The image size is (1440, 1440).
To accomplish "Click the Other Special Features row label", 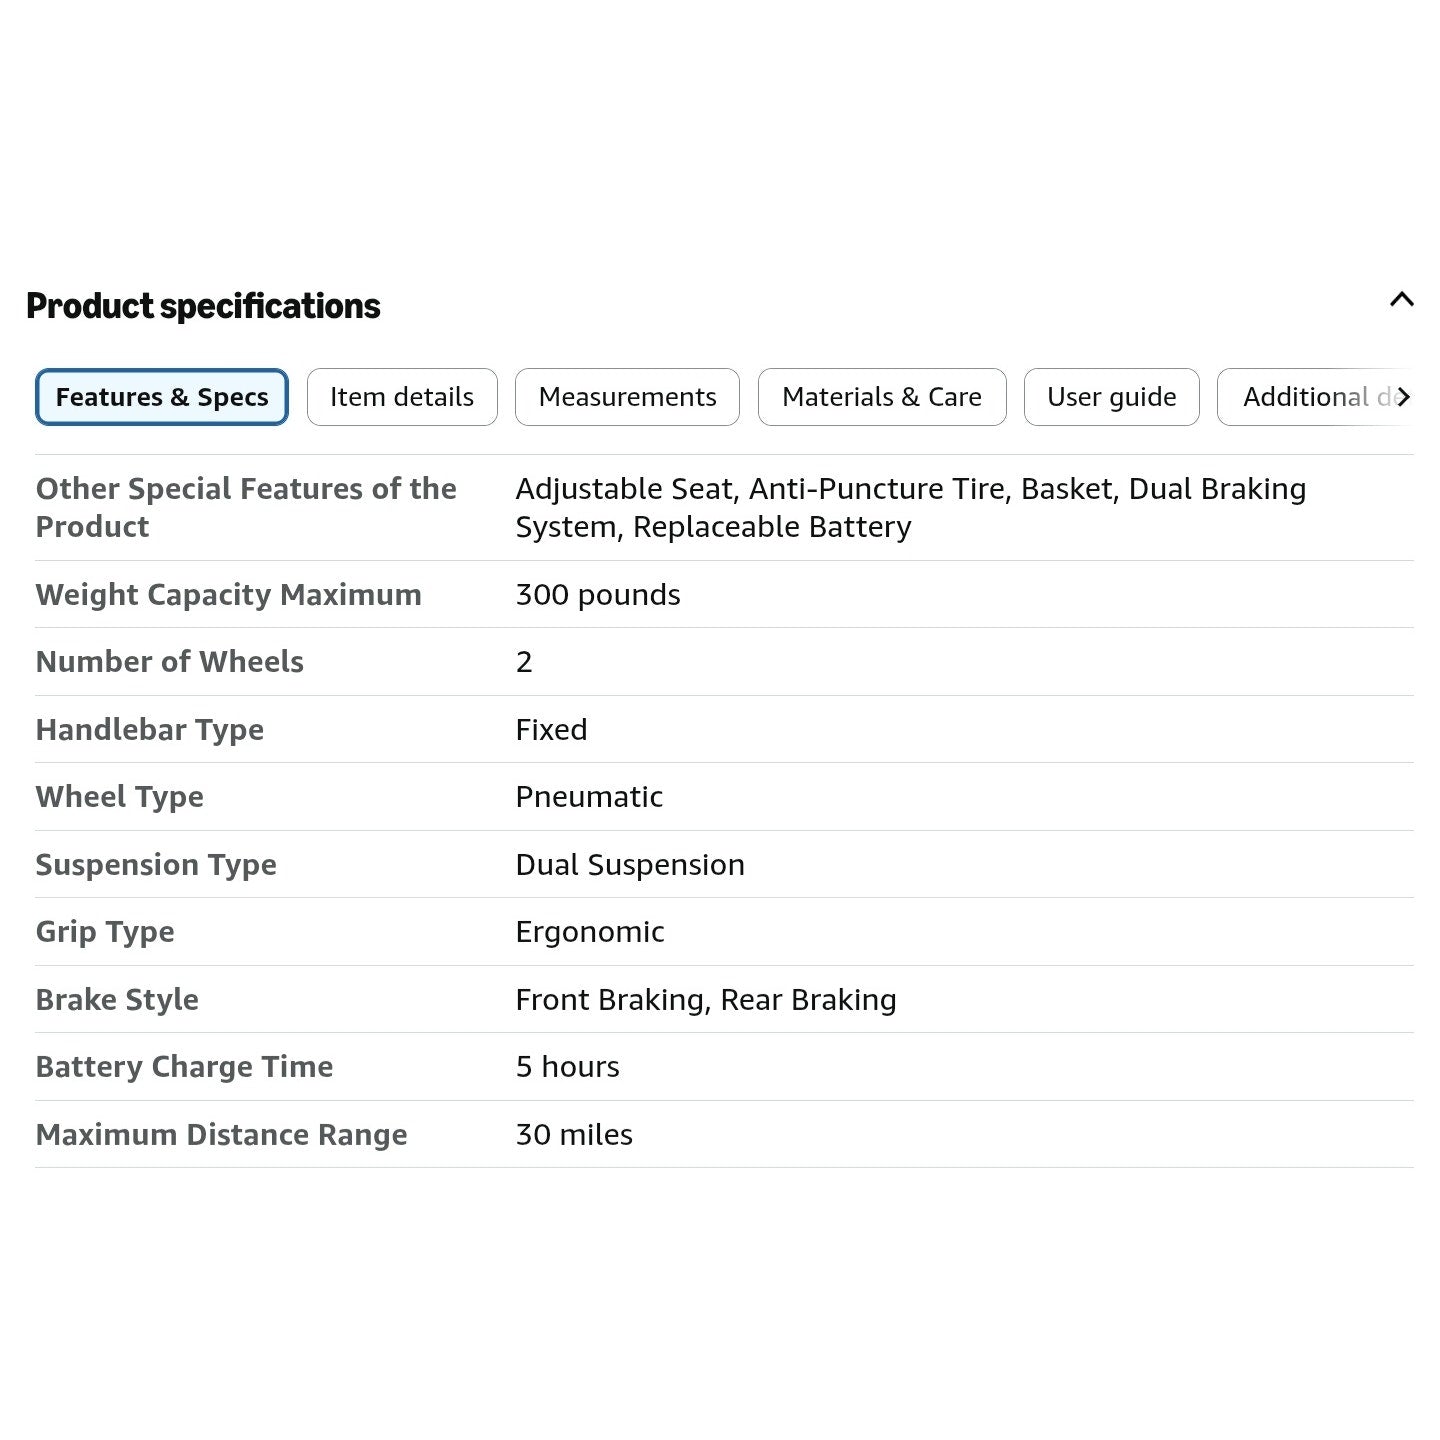I will click(246, 507).
